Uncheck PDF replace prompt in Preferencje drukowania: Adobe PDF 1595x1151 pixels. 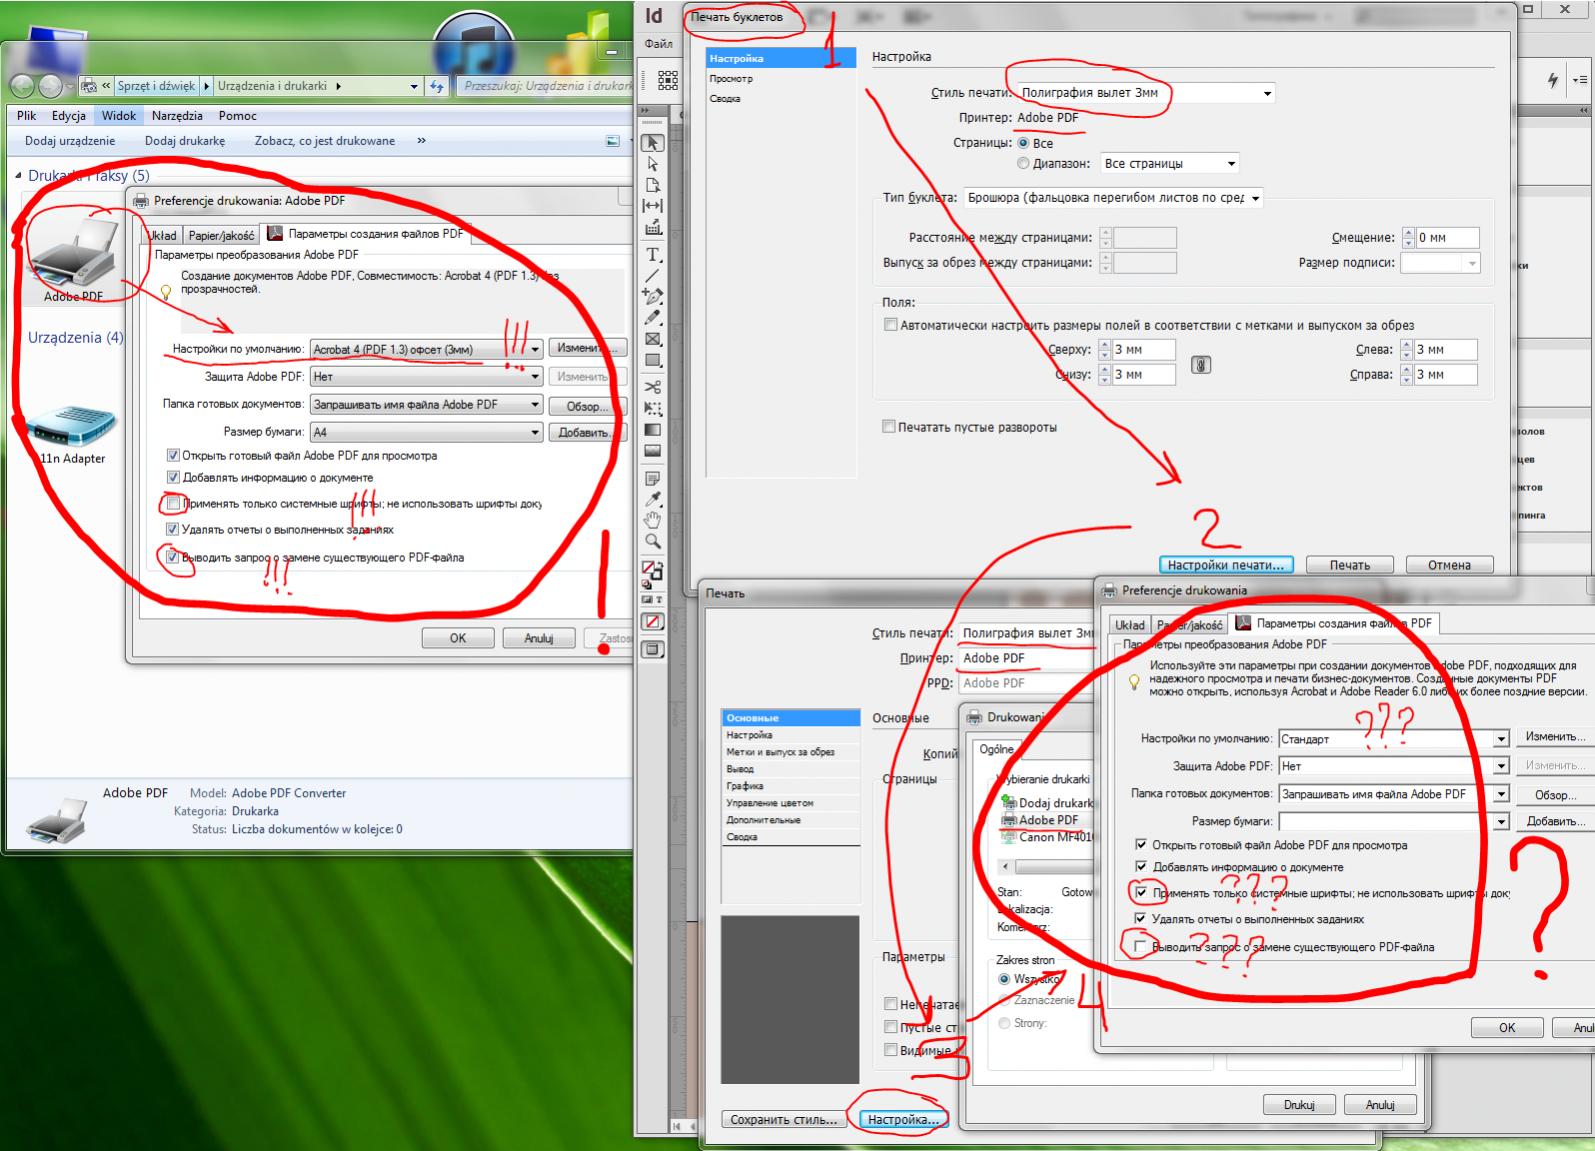(x=173, y=557)
